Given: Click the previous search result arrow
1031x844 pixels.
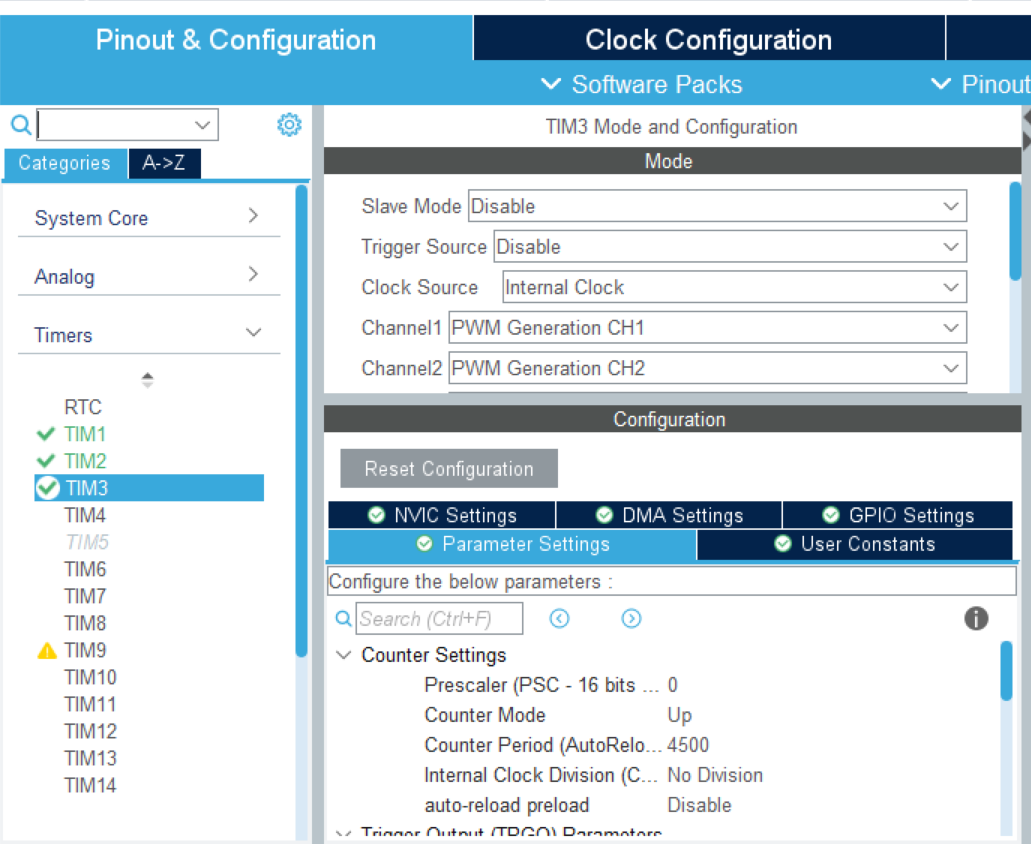Looking at the screenshot, I should (559, 619).
